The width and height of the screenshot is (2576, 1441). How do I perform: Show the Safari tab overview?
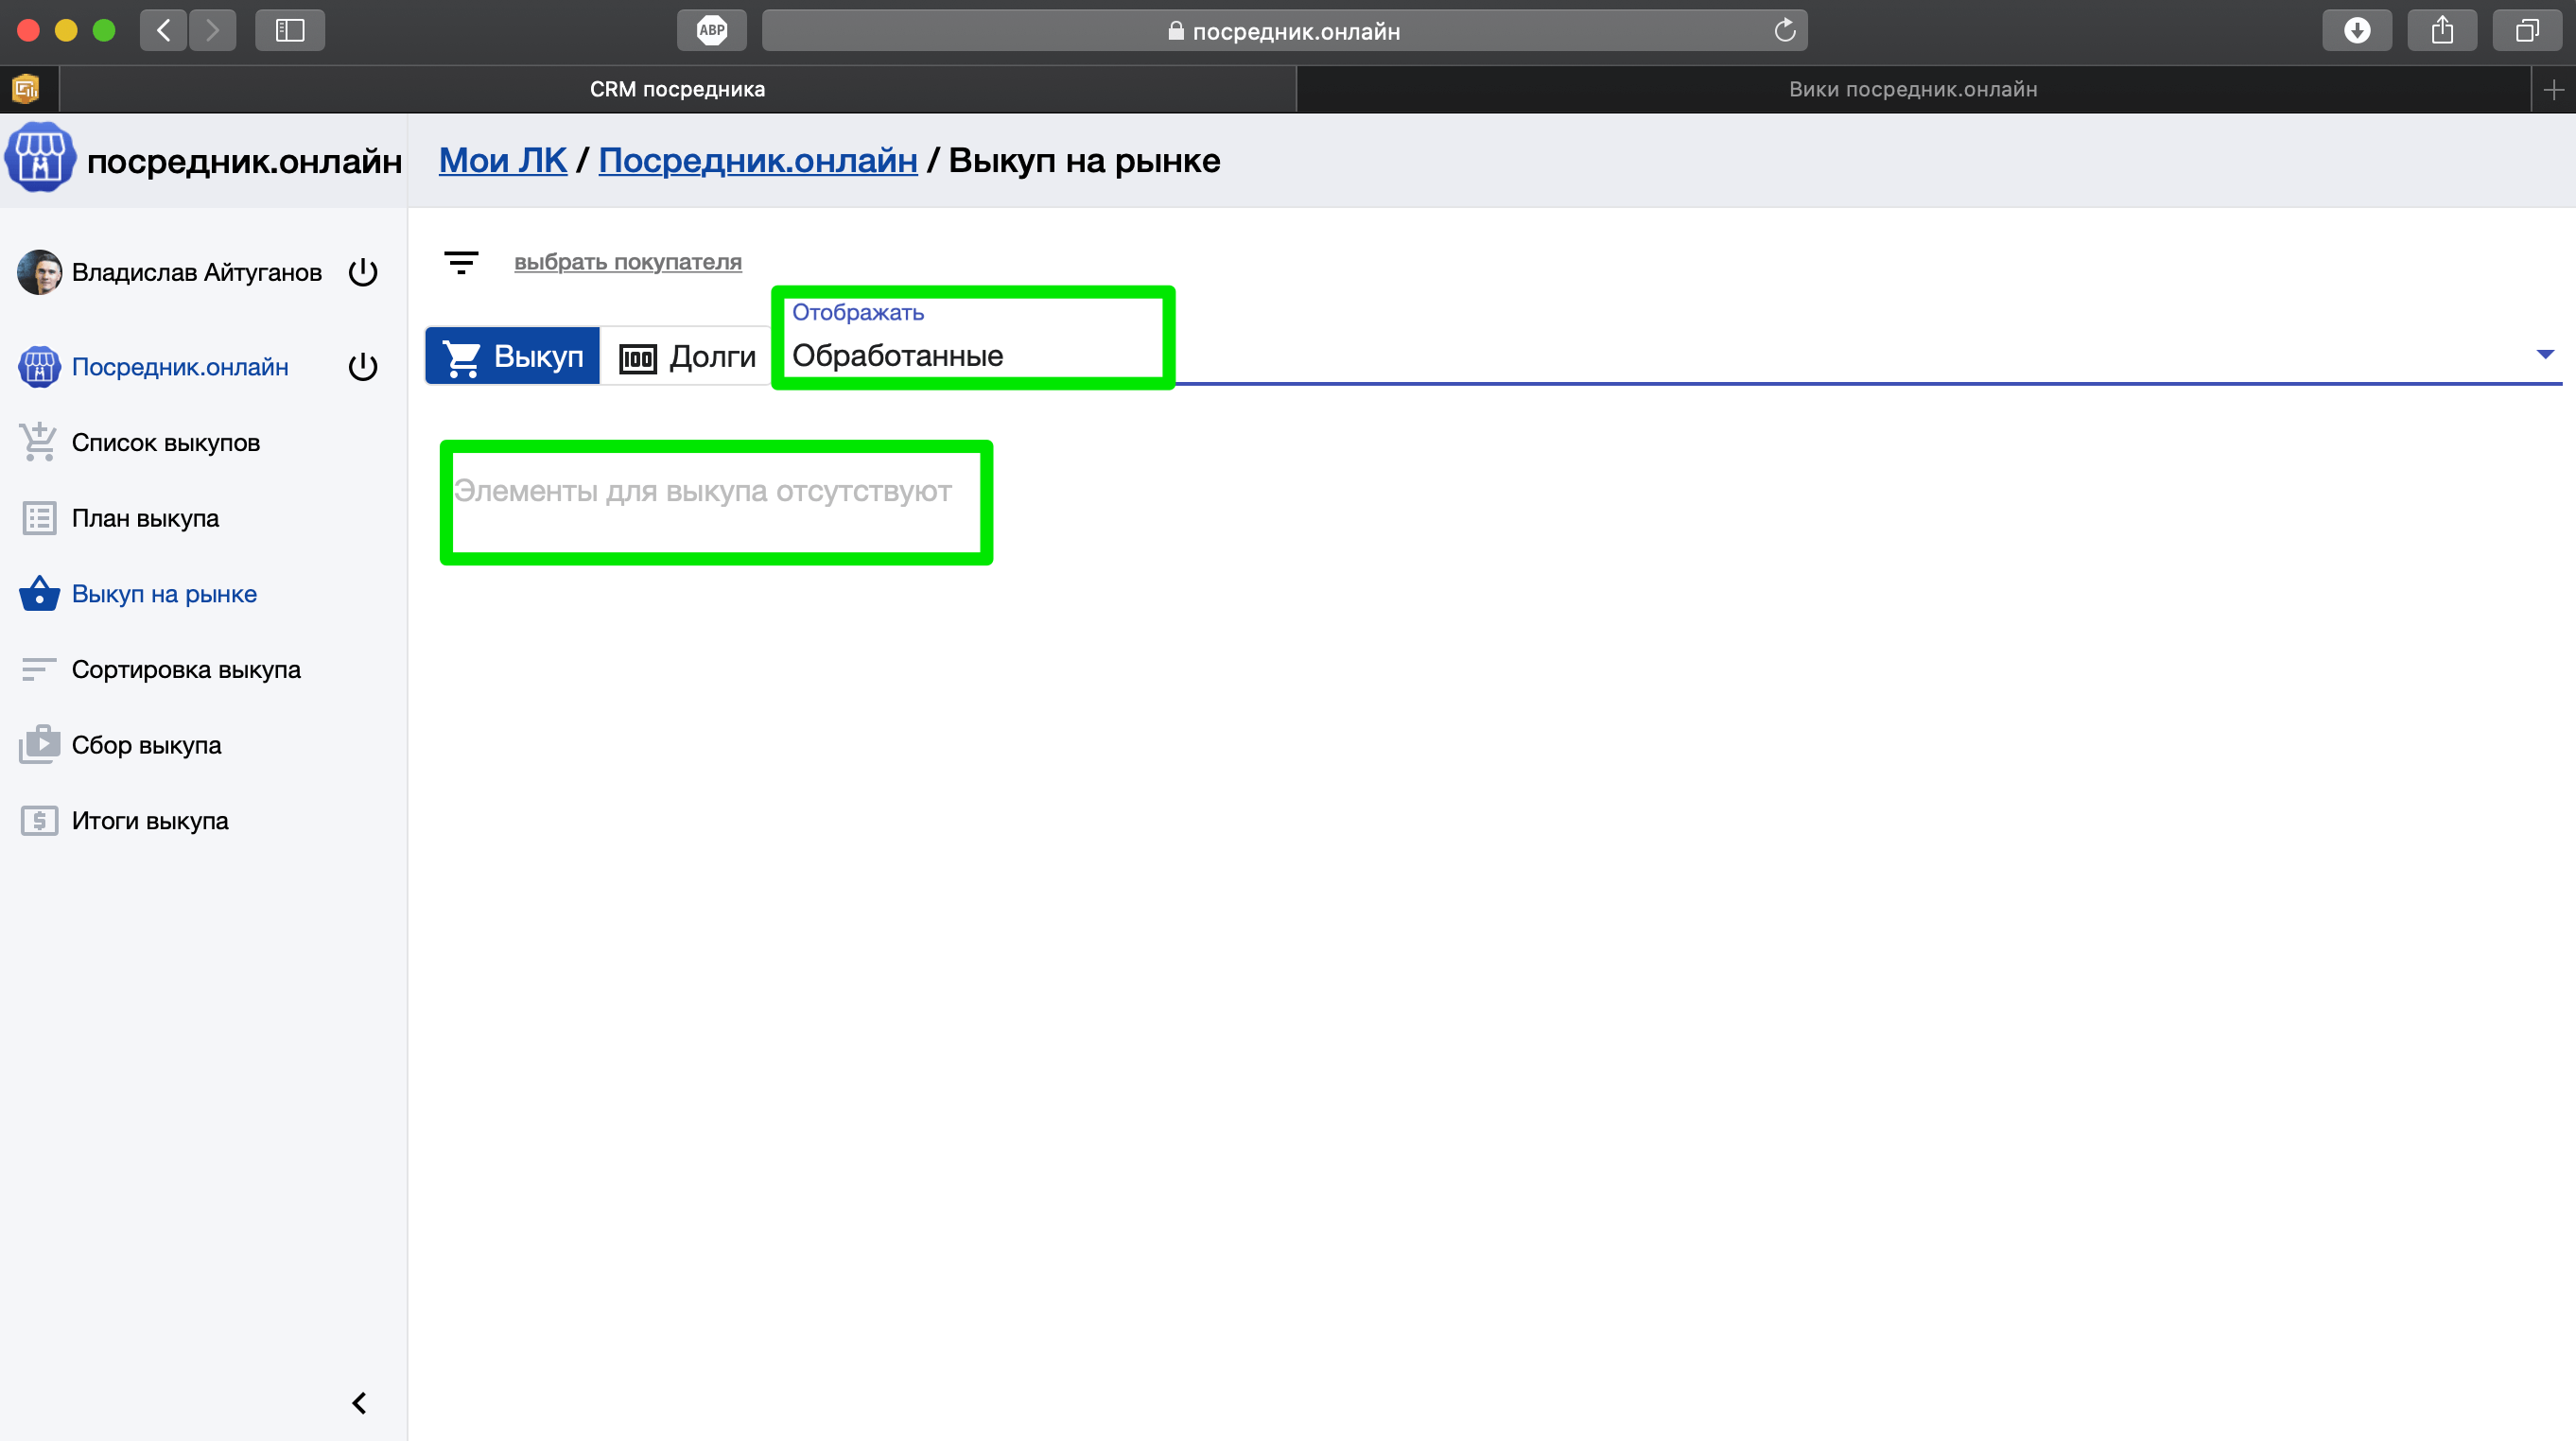coord(2526,30)
